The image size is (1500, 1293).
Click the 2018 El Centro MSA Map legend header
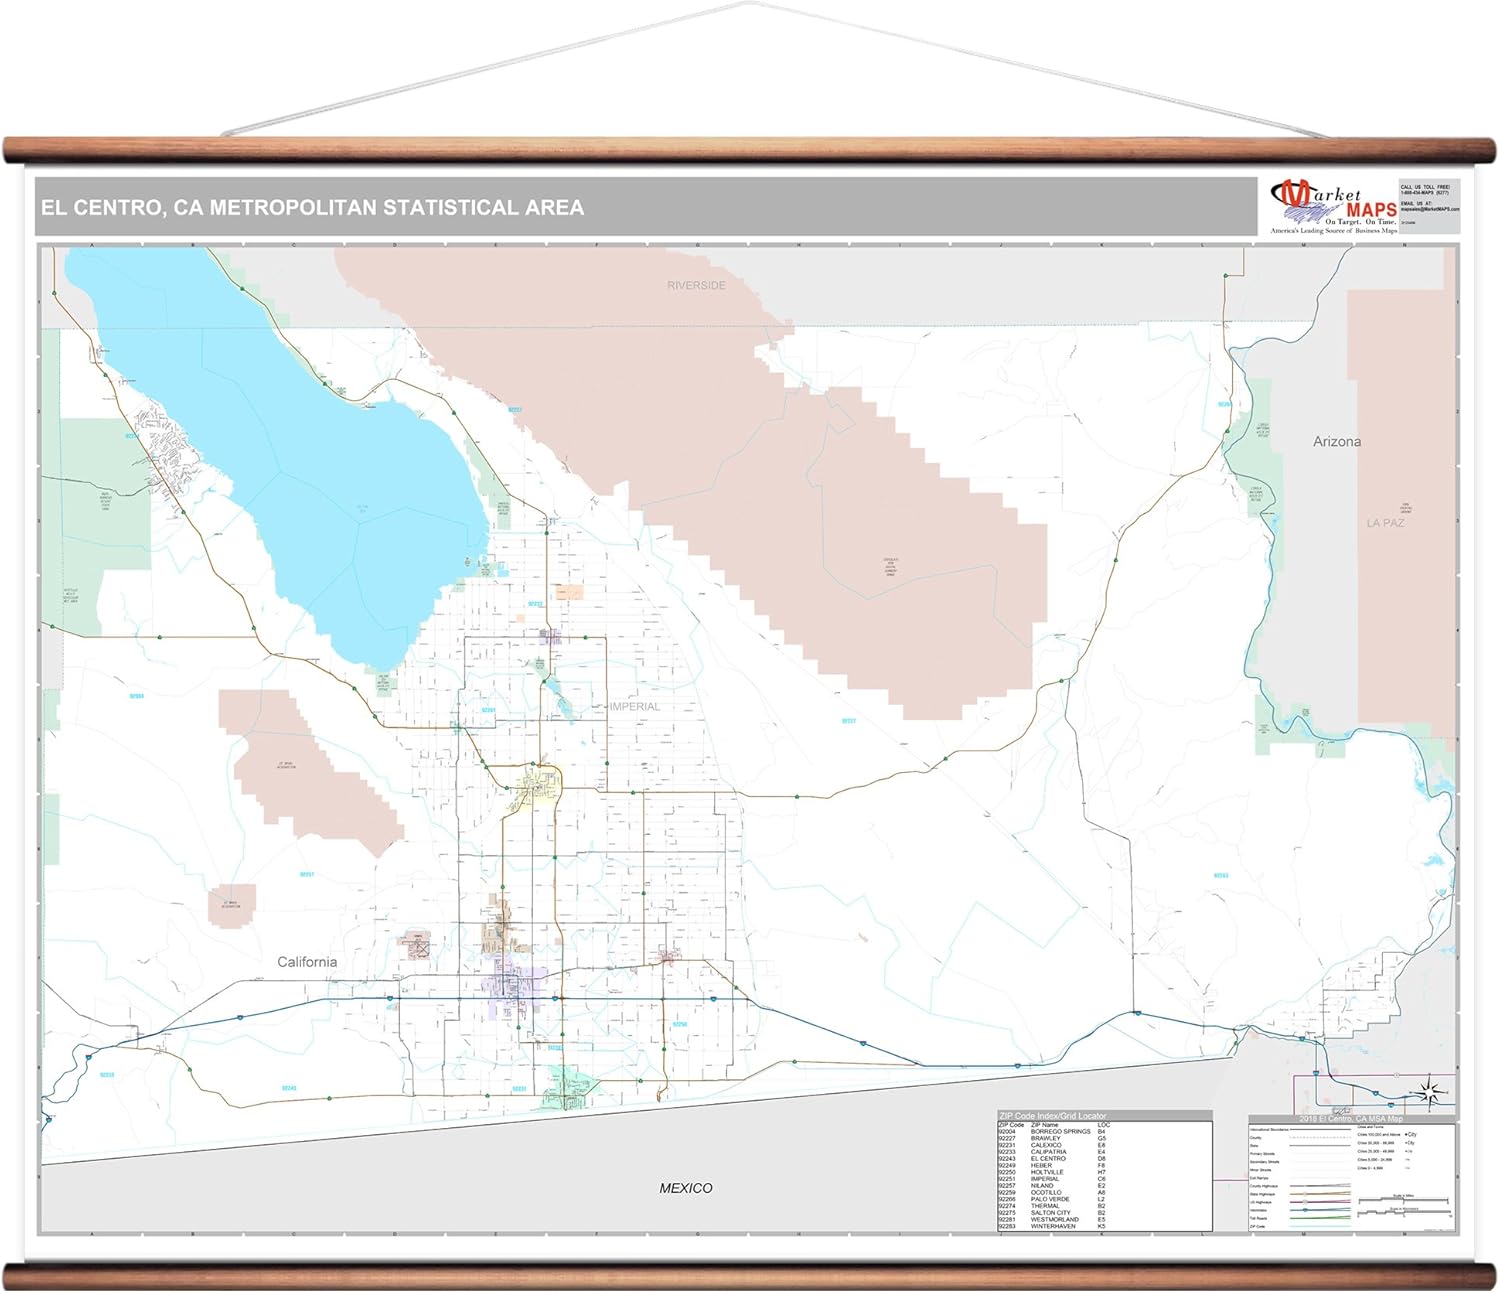click(1350, 1118)
